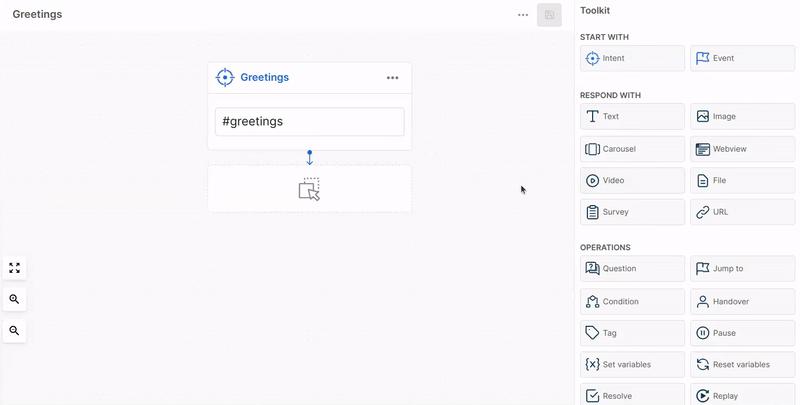Click the Handover operation
This screenshot has height=405, width=800.
pos(742,301)
